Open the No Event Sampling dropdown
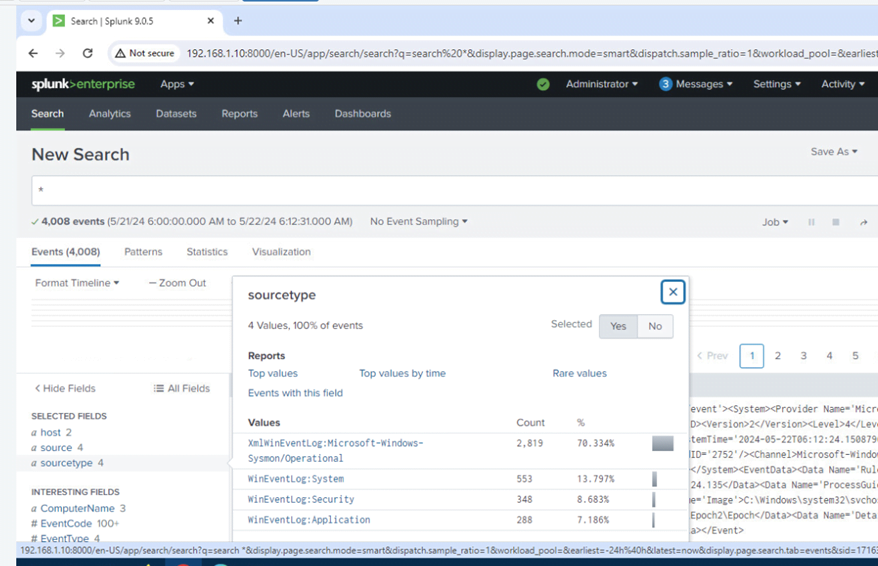The width and height of the screenshot is (878, 566). point(419,222)
